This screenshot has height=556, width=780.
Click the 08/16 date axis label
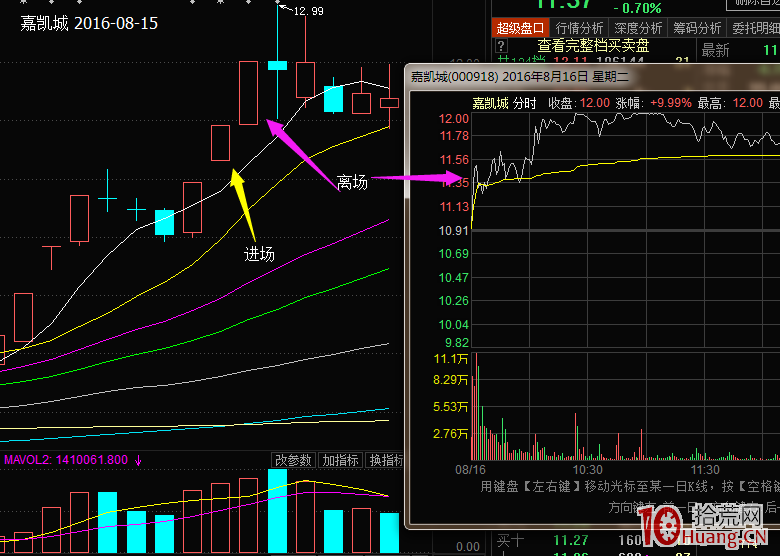click(470, 469)
